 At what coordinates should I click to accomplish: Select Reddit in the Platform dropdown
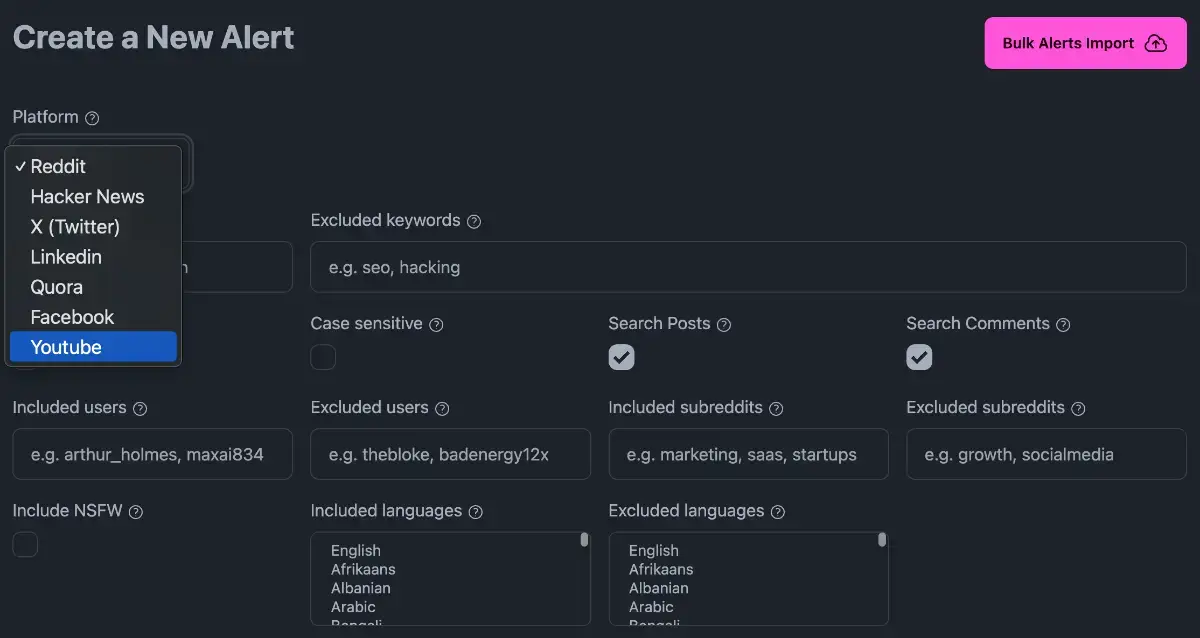(93, 167)
